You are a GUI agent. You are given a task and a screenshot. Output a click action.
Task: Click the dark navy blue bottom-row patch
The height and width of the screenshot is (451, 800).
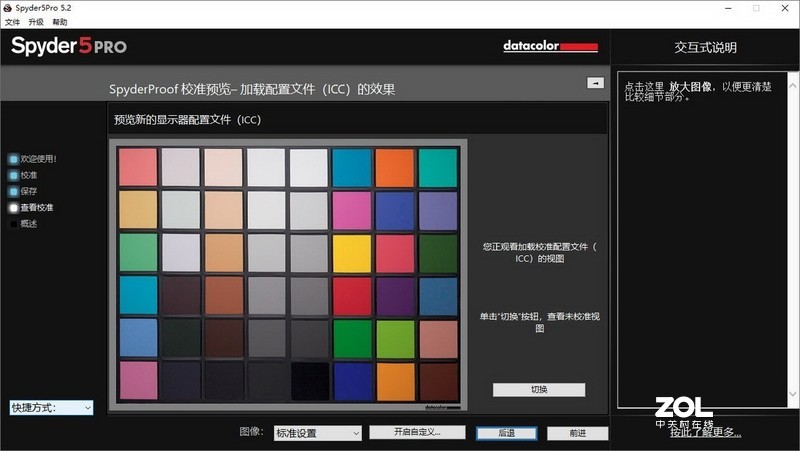(x=352, y=382)
